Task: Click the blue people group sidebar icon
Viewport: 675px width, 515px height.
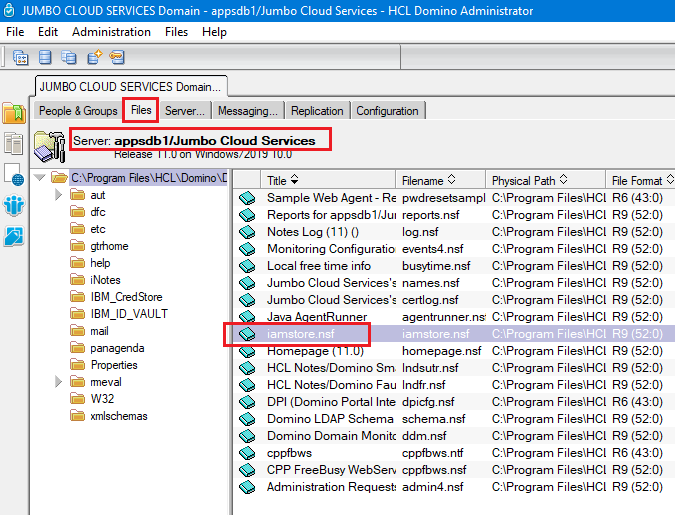Action: [14, 205]
